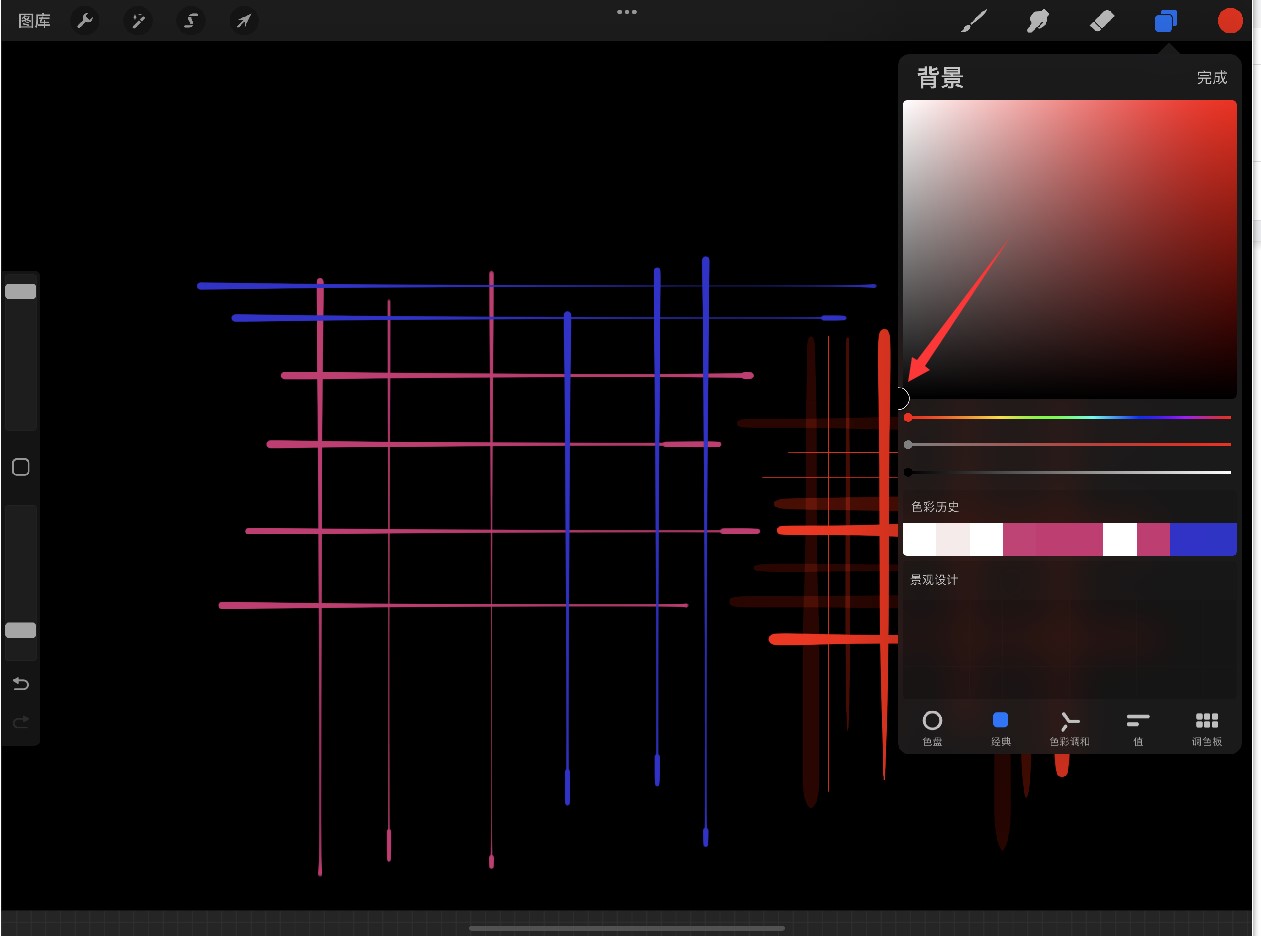This screenshot has width=1261, height=936.
Task: Switch to the 色盘 color disc tab
Action: (932, 727)
